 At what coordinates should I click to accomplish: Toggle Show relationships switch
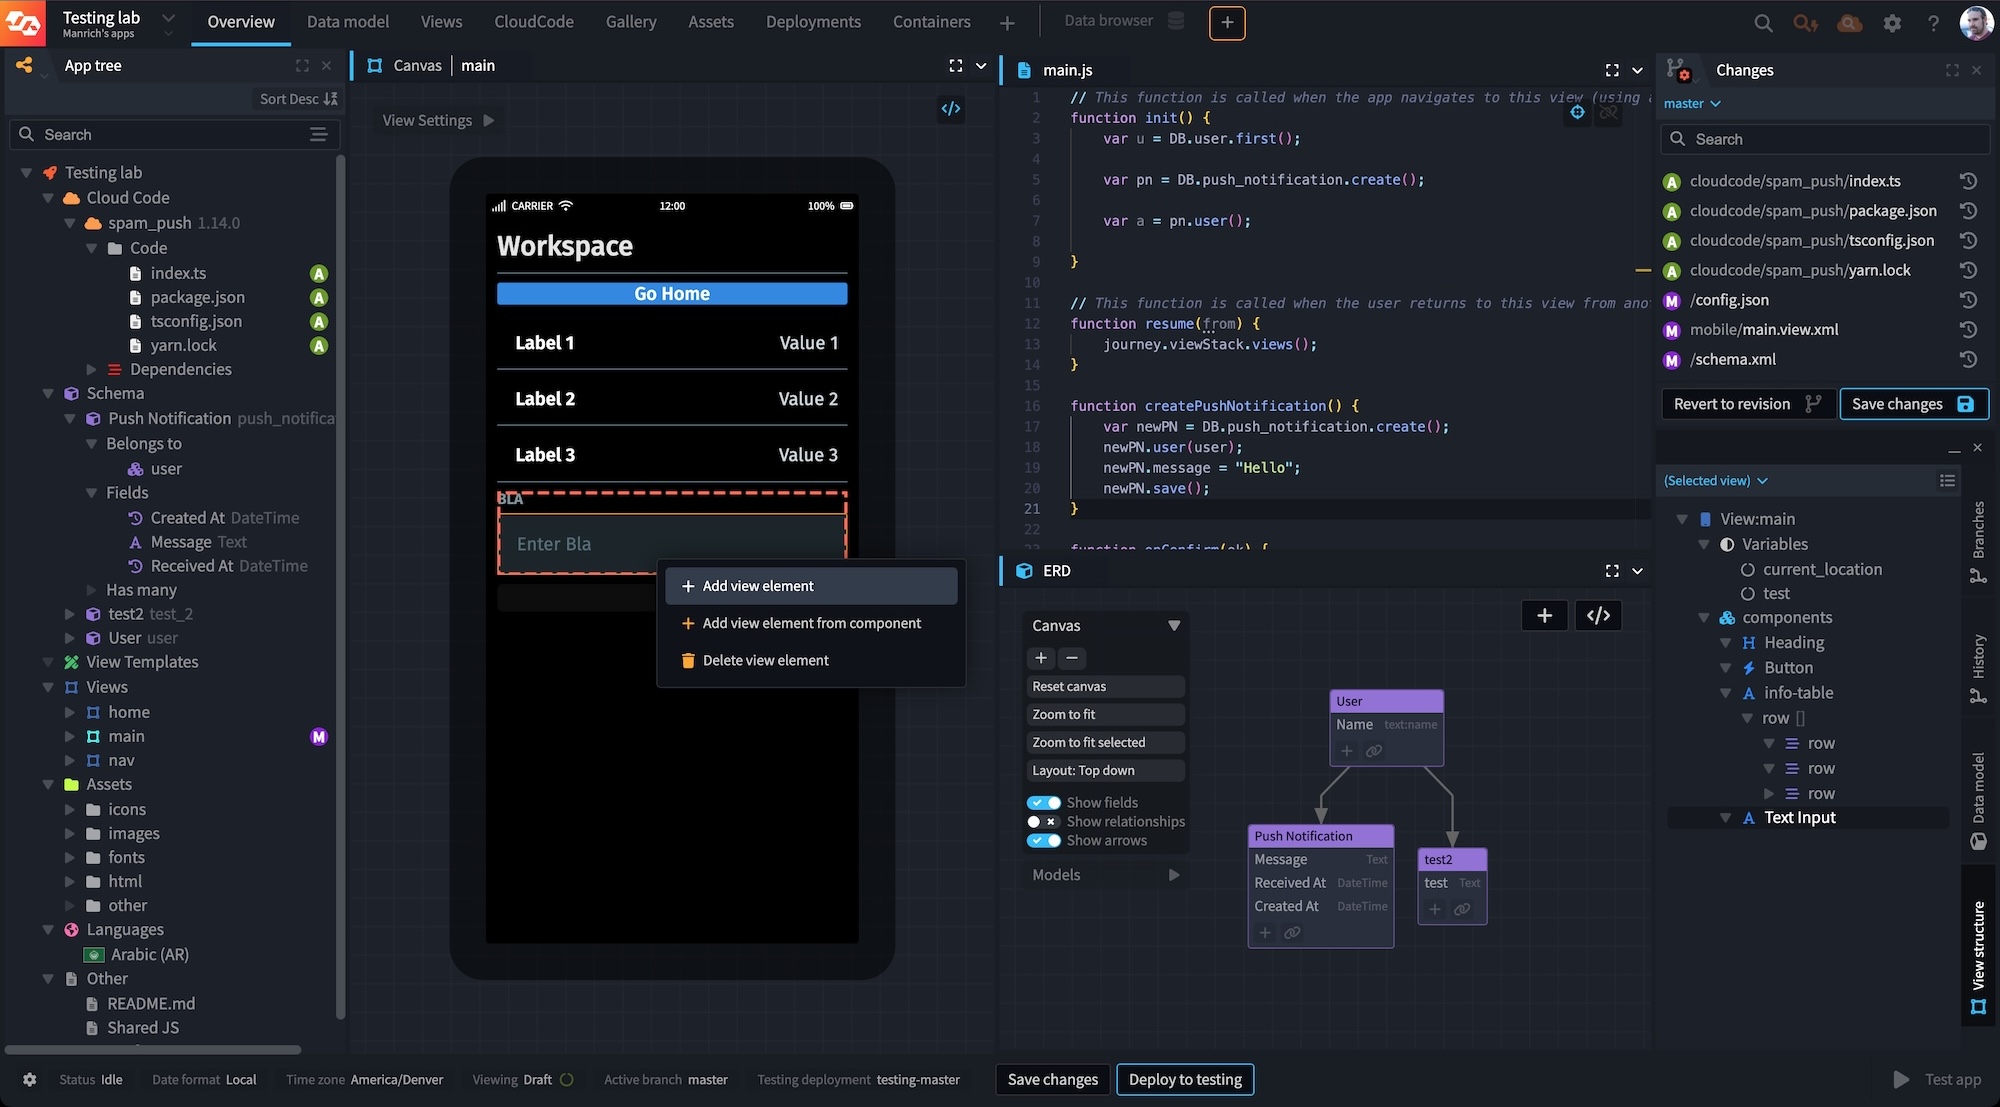tap(1044, 821)
